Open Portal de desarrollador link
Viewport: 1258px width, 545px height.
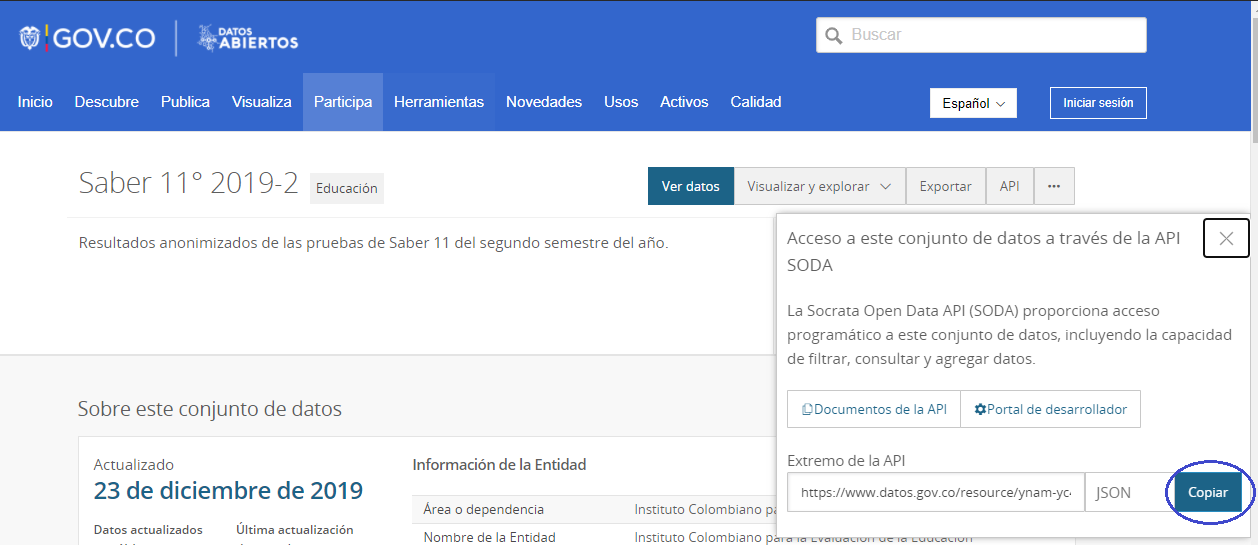pos(1050,409)
